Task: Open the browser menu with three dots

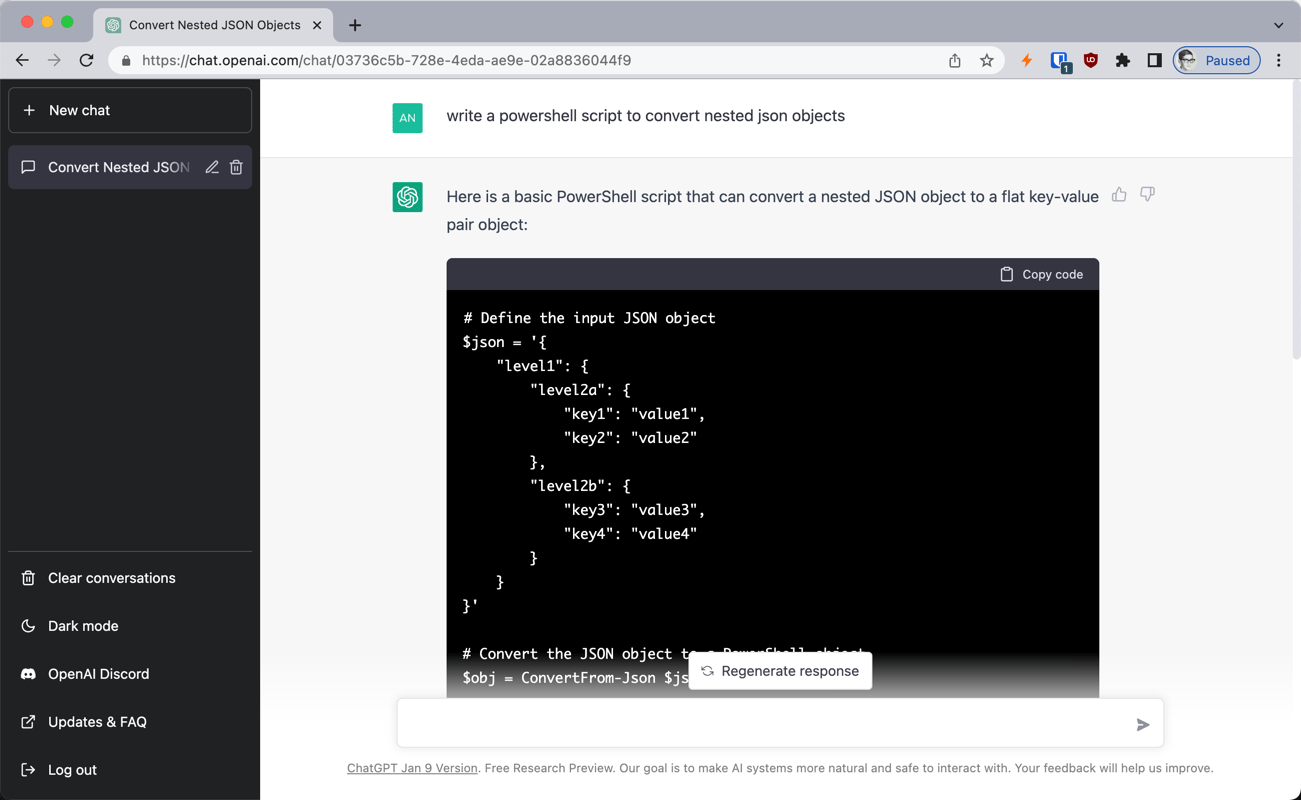Action: coord(1280,60)
